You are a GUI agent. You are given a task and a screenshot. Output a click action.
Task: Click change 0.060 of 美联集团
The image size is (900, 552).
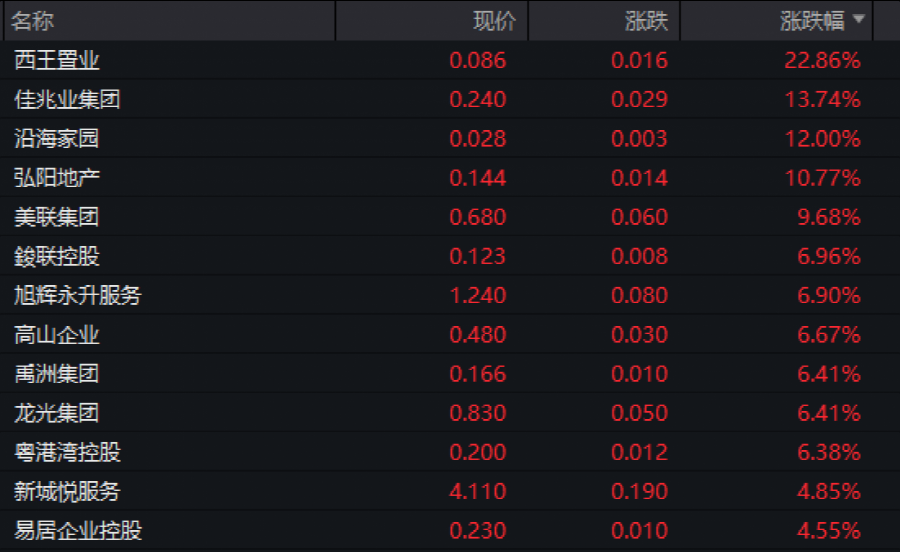point(639,217)
